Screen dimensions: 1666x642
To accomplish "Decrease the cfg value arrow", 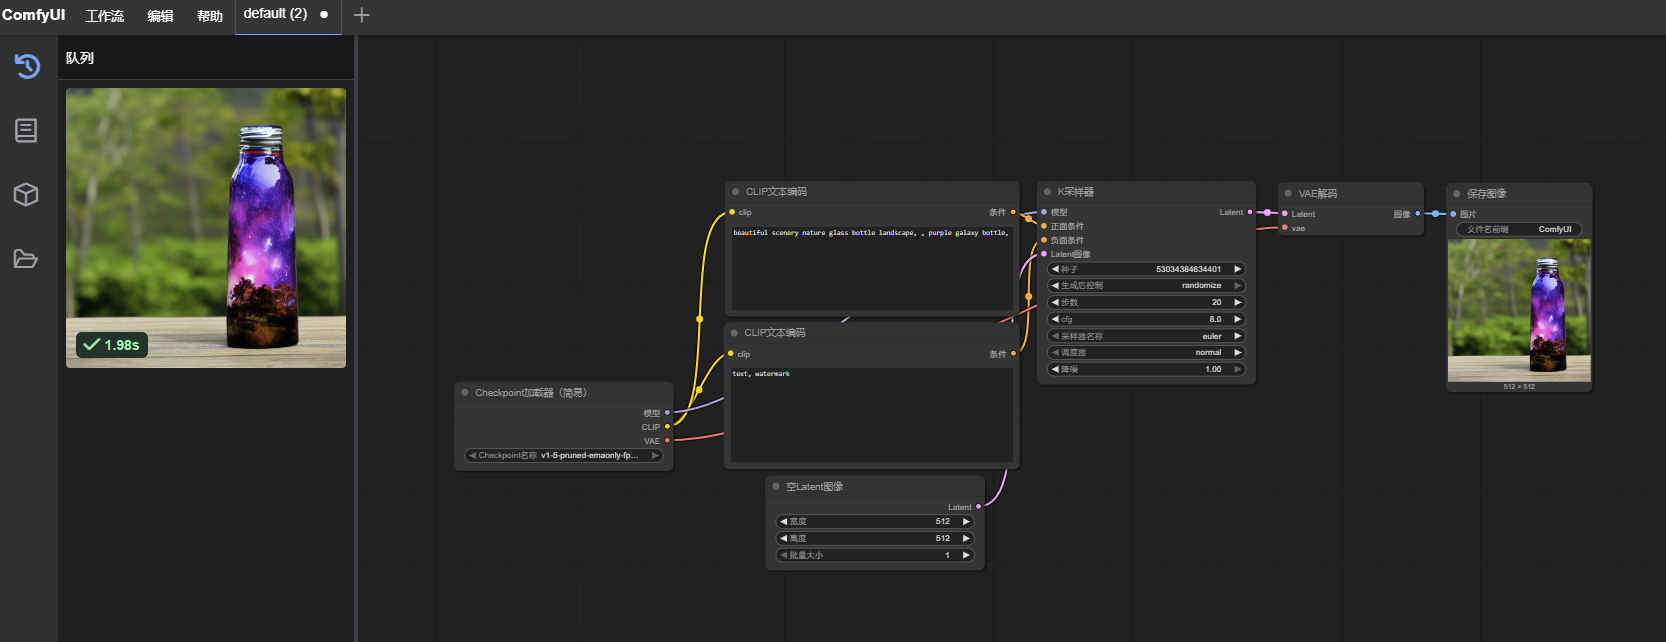I will click(1054, 319).
